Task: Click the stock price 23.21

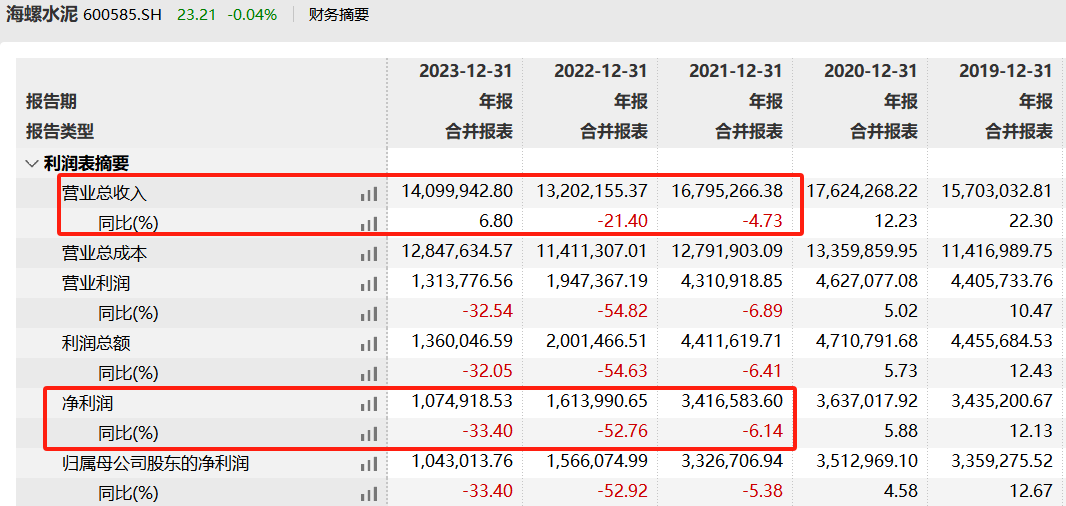Action: coord(194,14)
